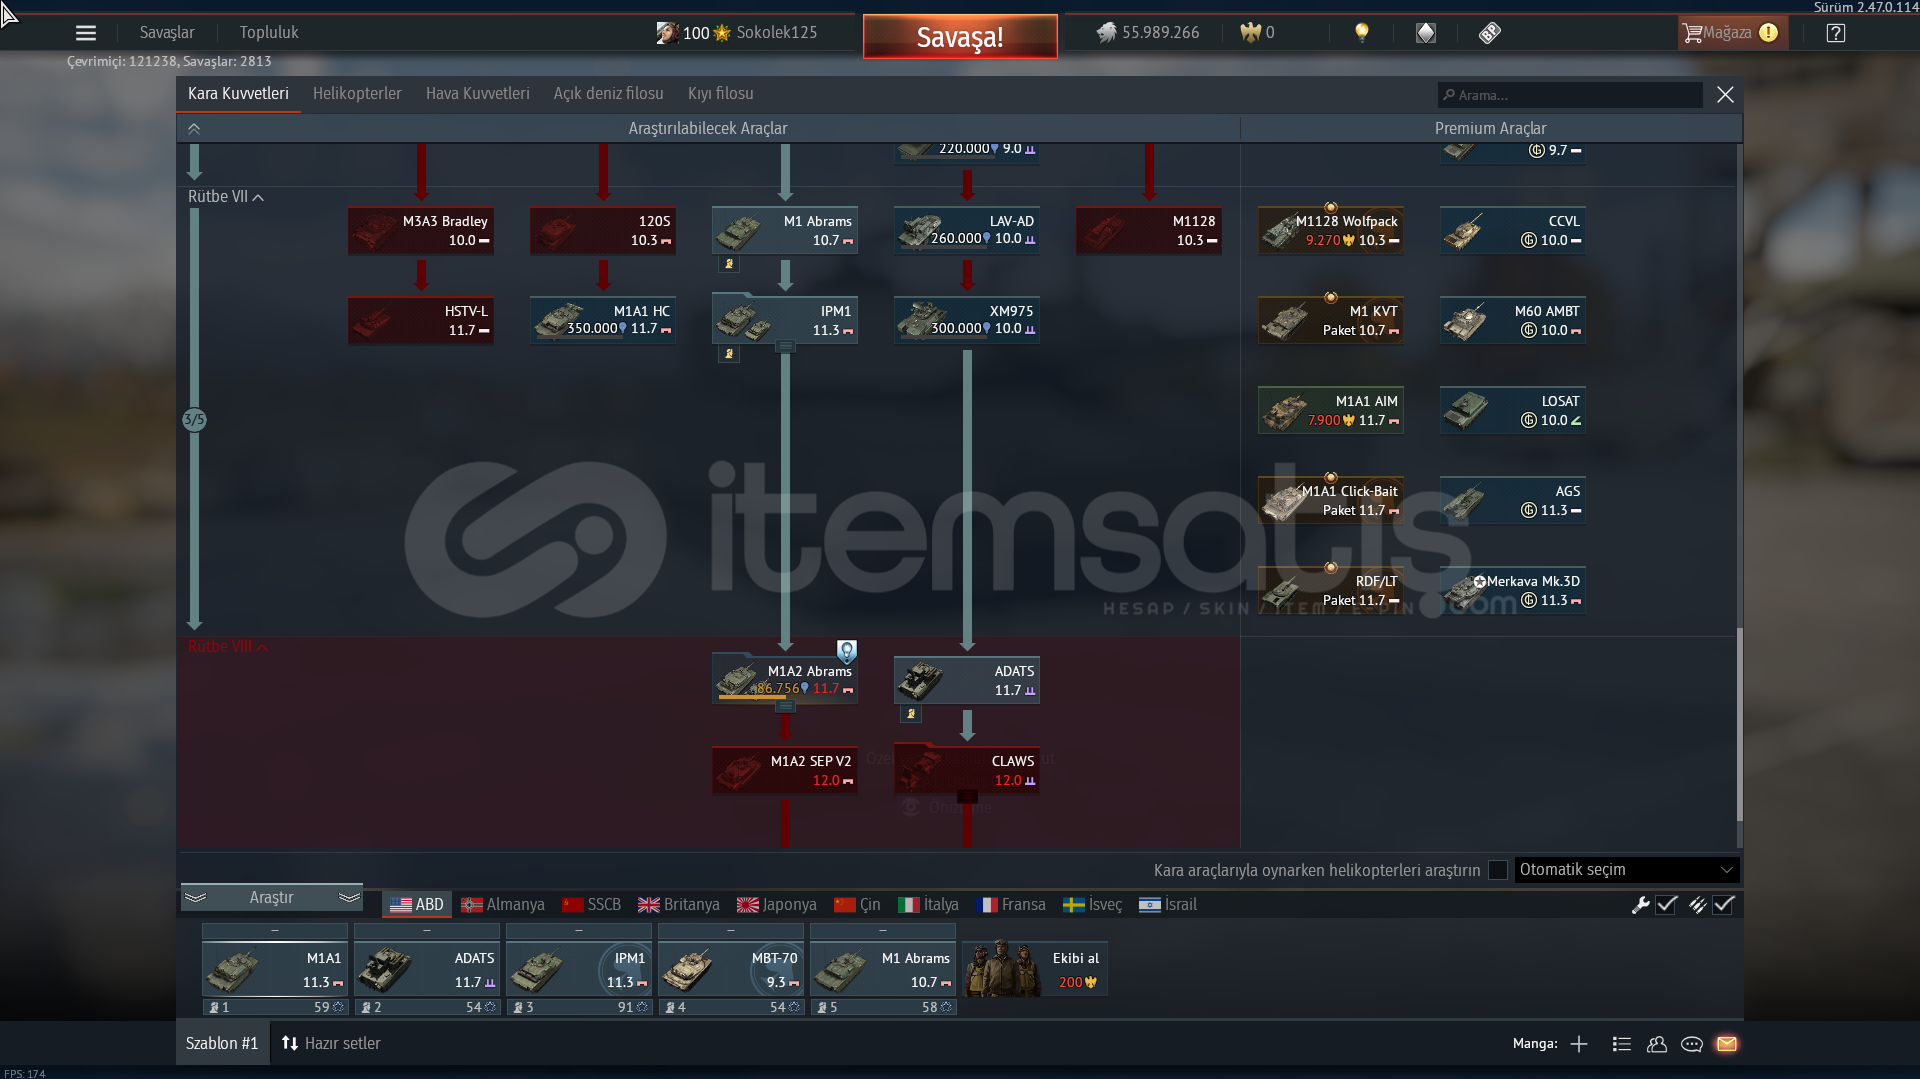Viewport: 1920px width, 1079px height.
Task: Expand the IPM1 vehicle group
Action: [786, 347]
